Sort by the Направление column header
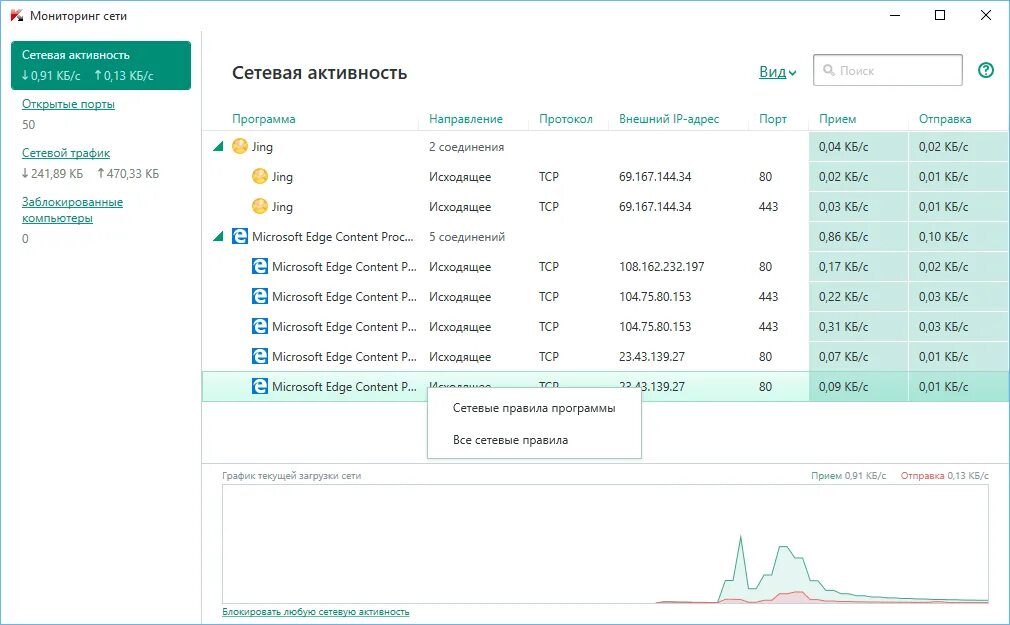Screen dimensions: 1010x625 click(466, 119)
